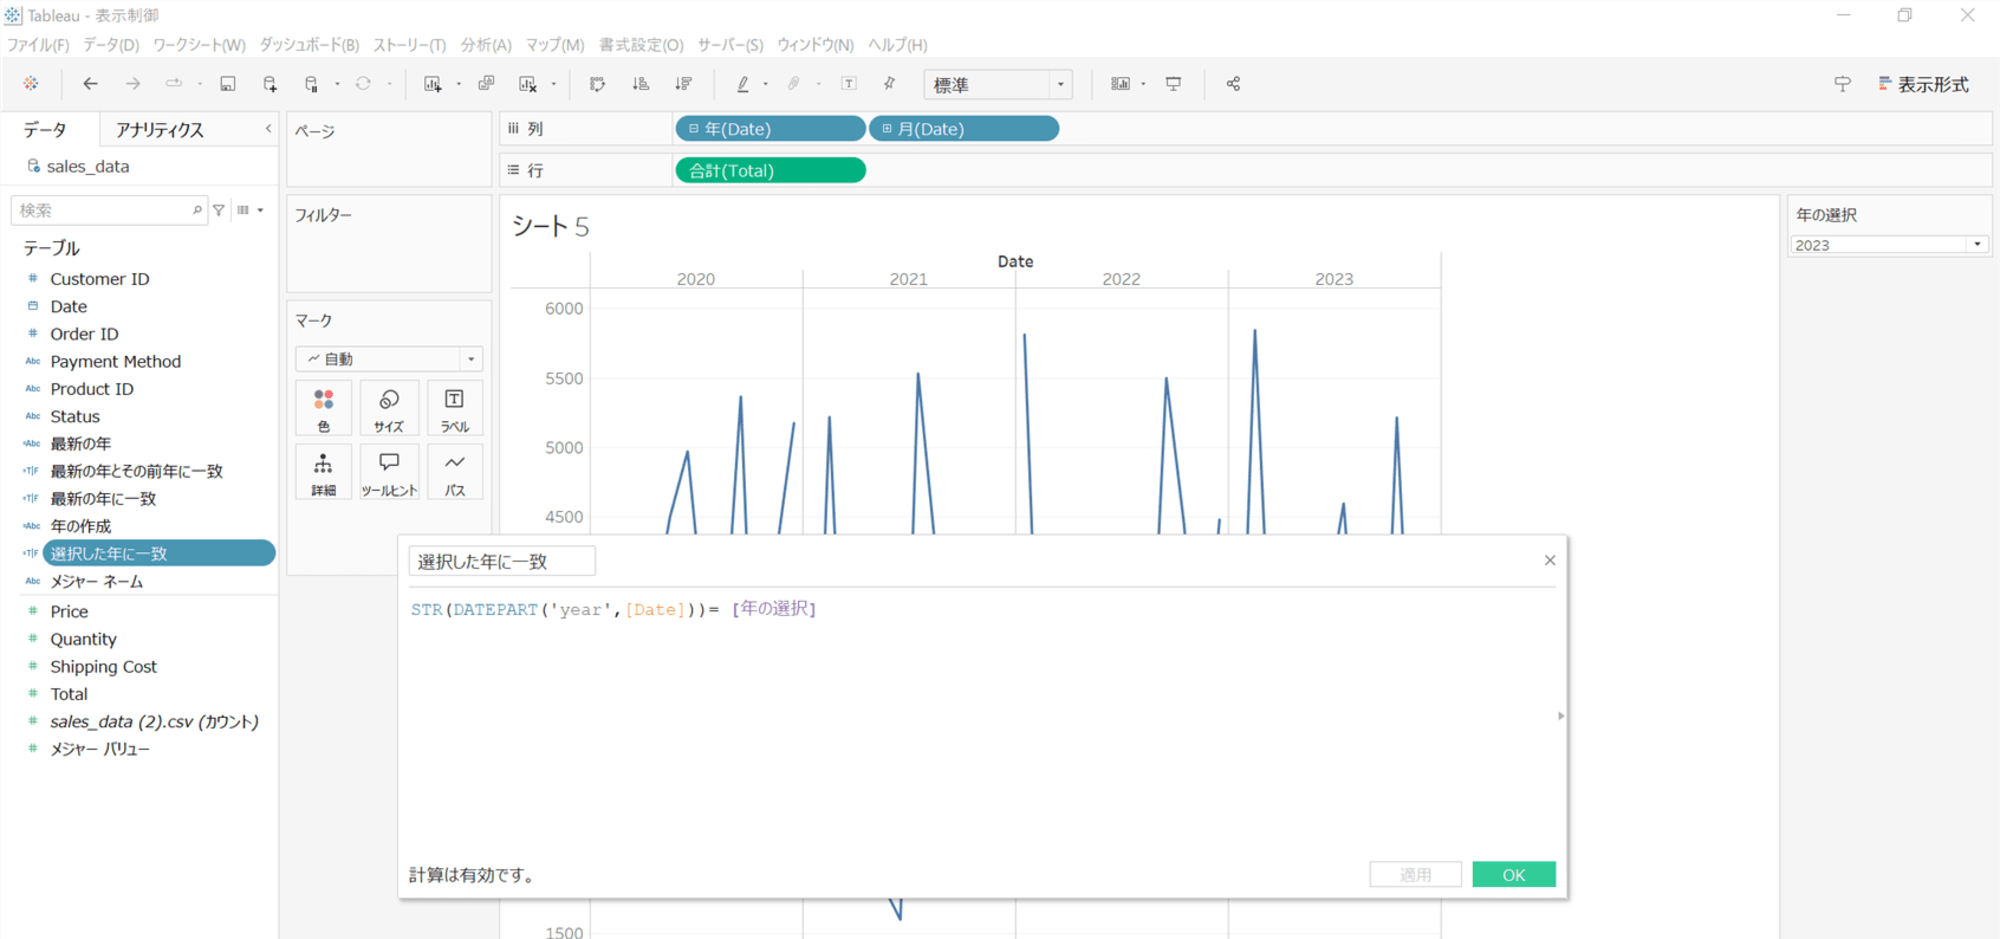This screenshot has width=2000, height=939.
Task: Click the calculation name field 選択した年に一致
Action: (502, 562)
